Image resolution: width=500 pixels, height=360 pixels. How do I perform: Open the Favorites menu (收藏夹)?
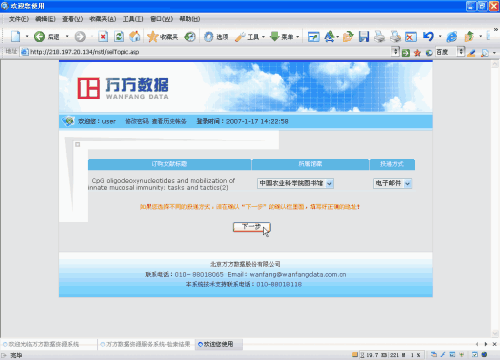click(x=103, y=19)
